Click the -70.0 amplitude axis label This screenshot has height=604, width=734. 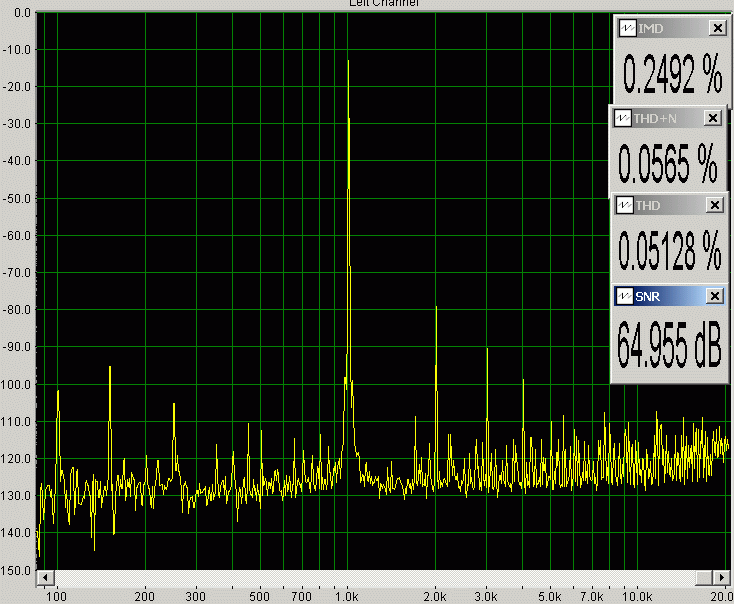click(17, 273)
